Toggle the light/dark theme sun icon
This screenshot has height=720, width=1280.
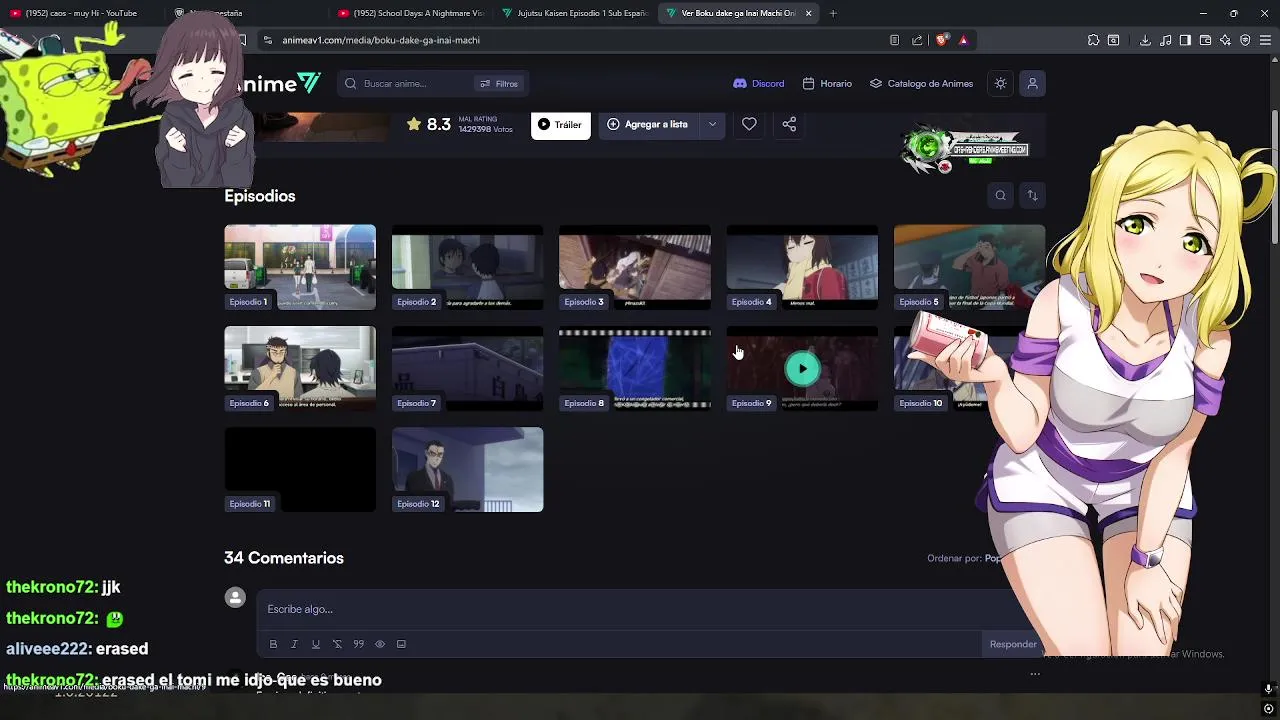[1000, 84]
